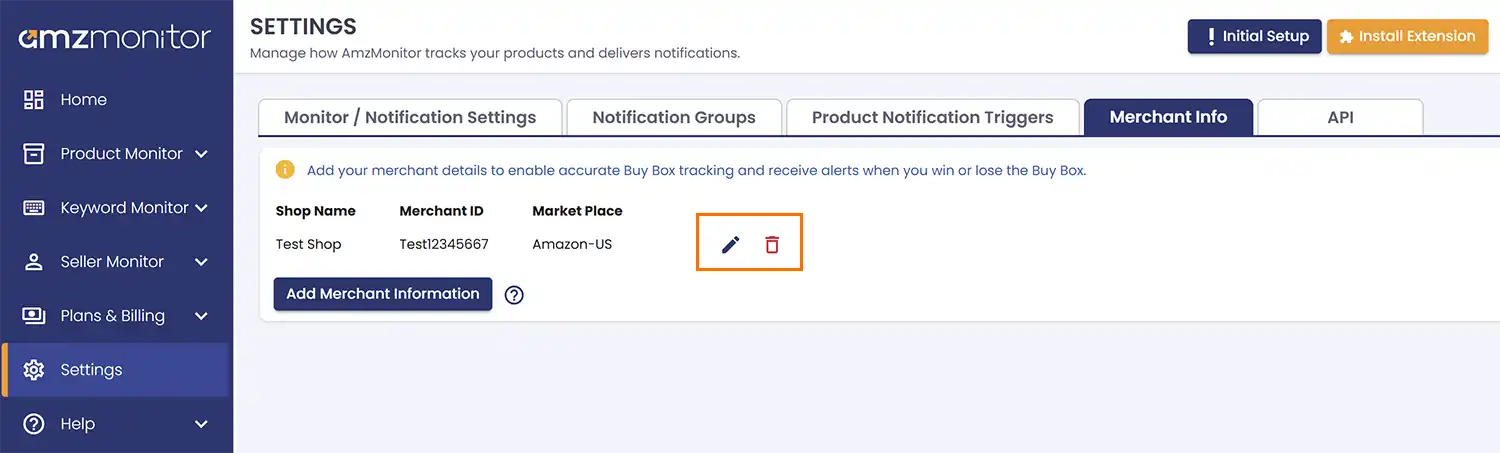The image size is (1500, 453).
Task: Click the Install Extension button
Action: [1406, 36]
